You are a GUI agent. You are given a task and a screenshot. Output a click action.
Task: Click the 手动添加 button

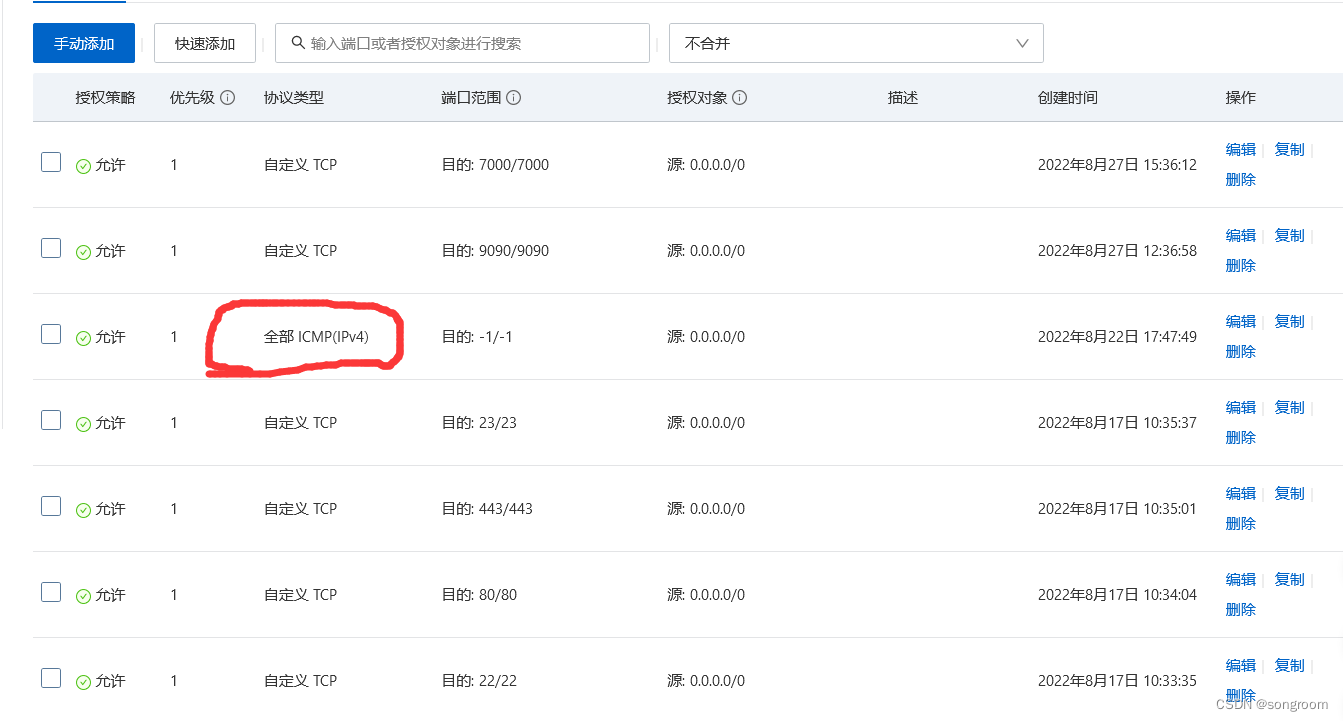tap(84, 43)
